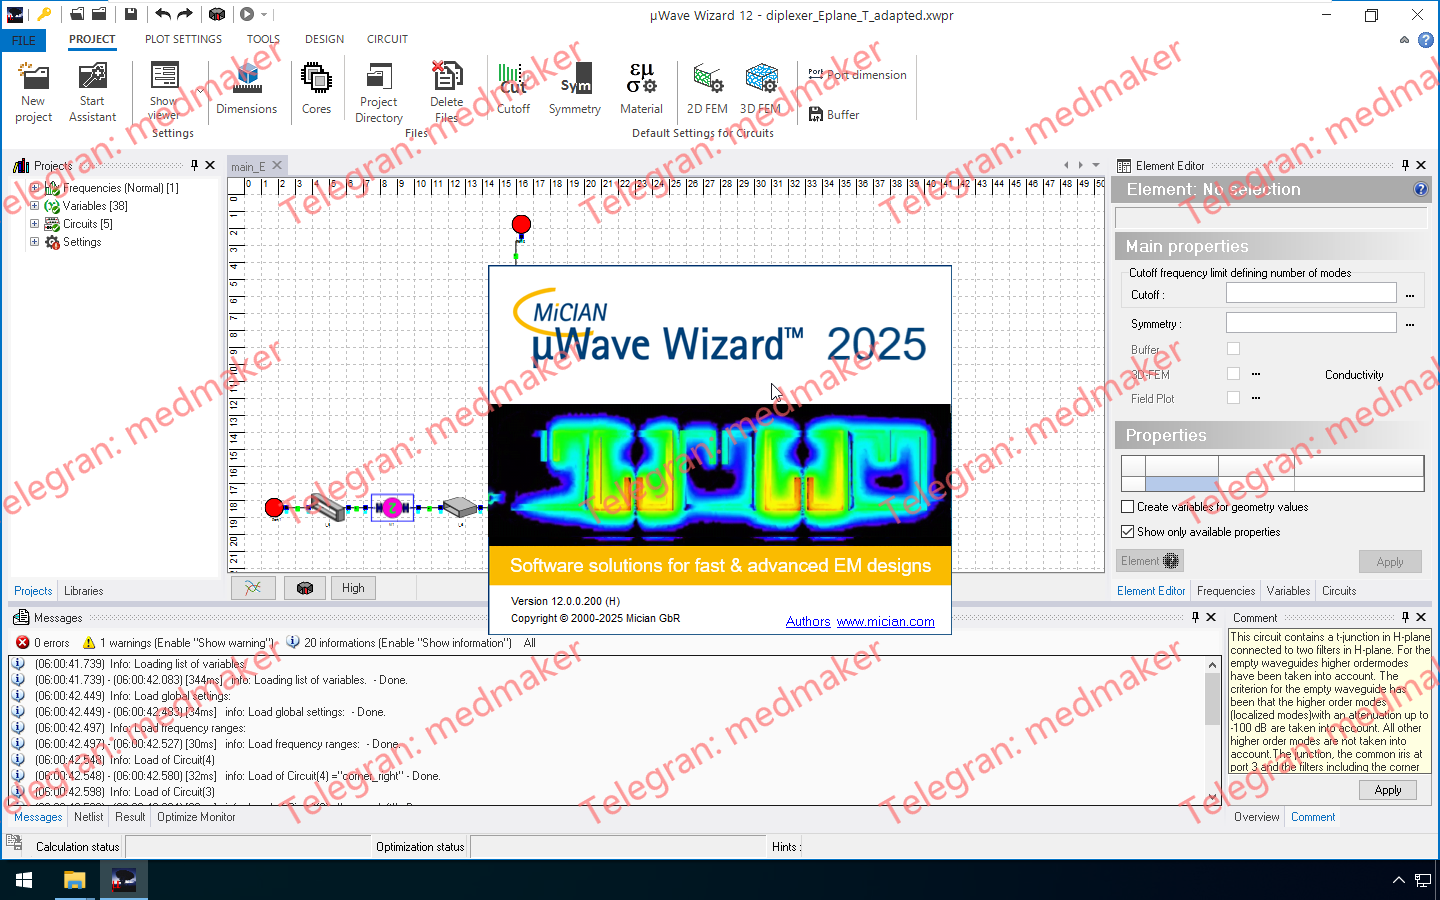The image size is (1440, 900).
Task: Click the 3D viewer box icon in title bar
Action: click(x=217, y=14)
